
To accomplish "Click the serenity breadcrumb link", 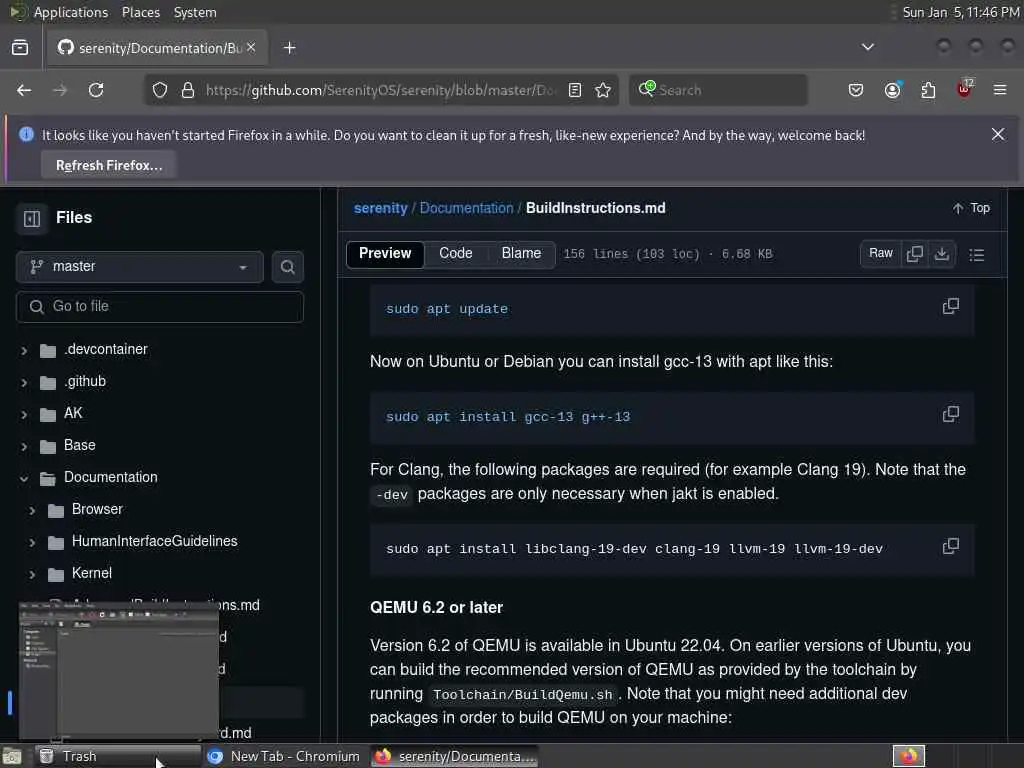I will point(380,208).
